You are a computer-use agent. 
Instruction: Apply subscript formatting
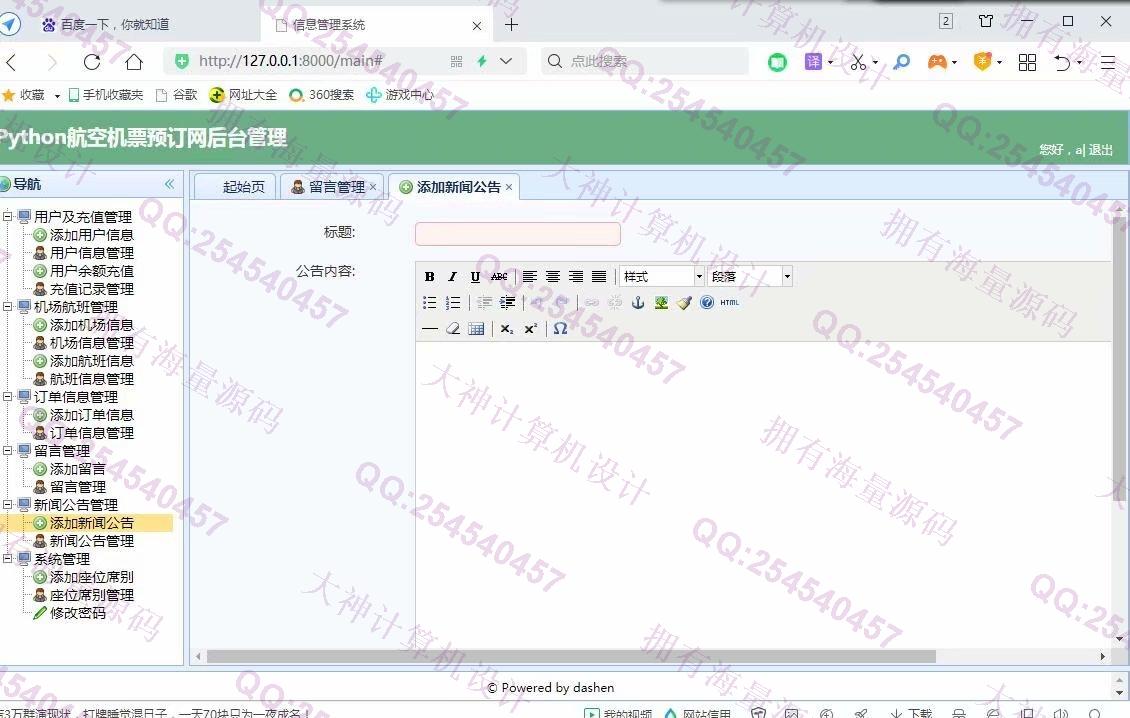coord(507,329)
